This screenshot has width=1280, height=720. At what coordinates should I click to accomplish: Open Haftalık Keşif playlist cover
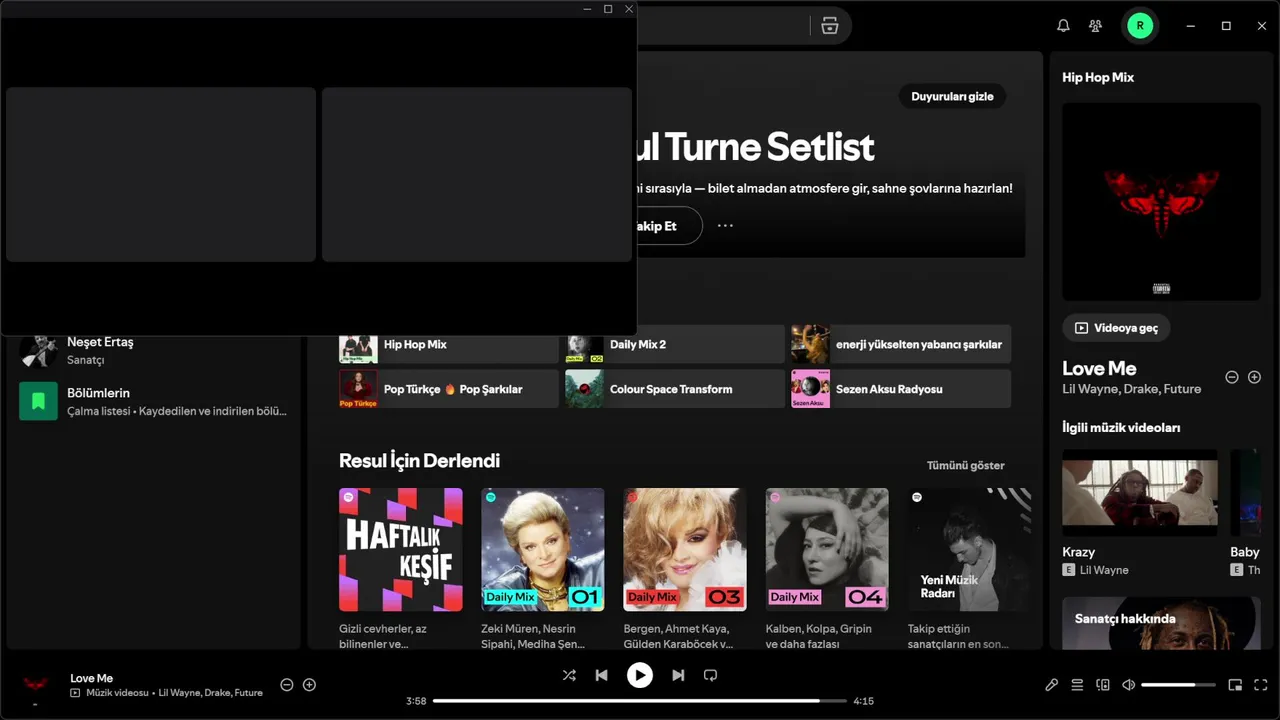click(x=401, y=549)
